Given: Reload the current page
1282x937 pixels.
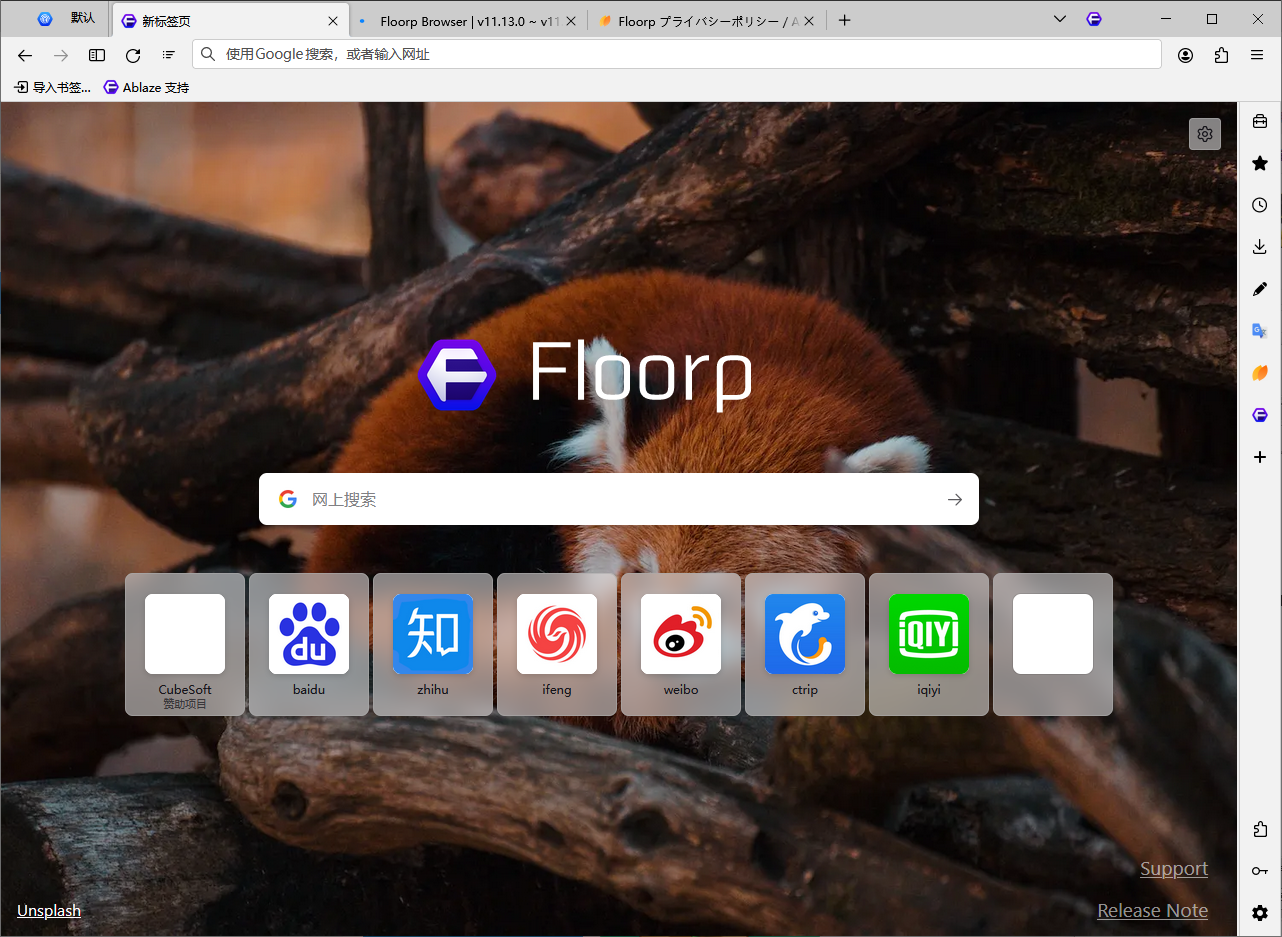Looking at the screenshot, I should pos(133,55).
